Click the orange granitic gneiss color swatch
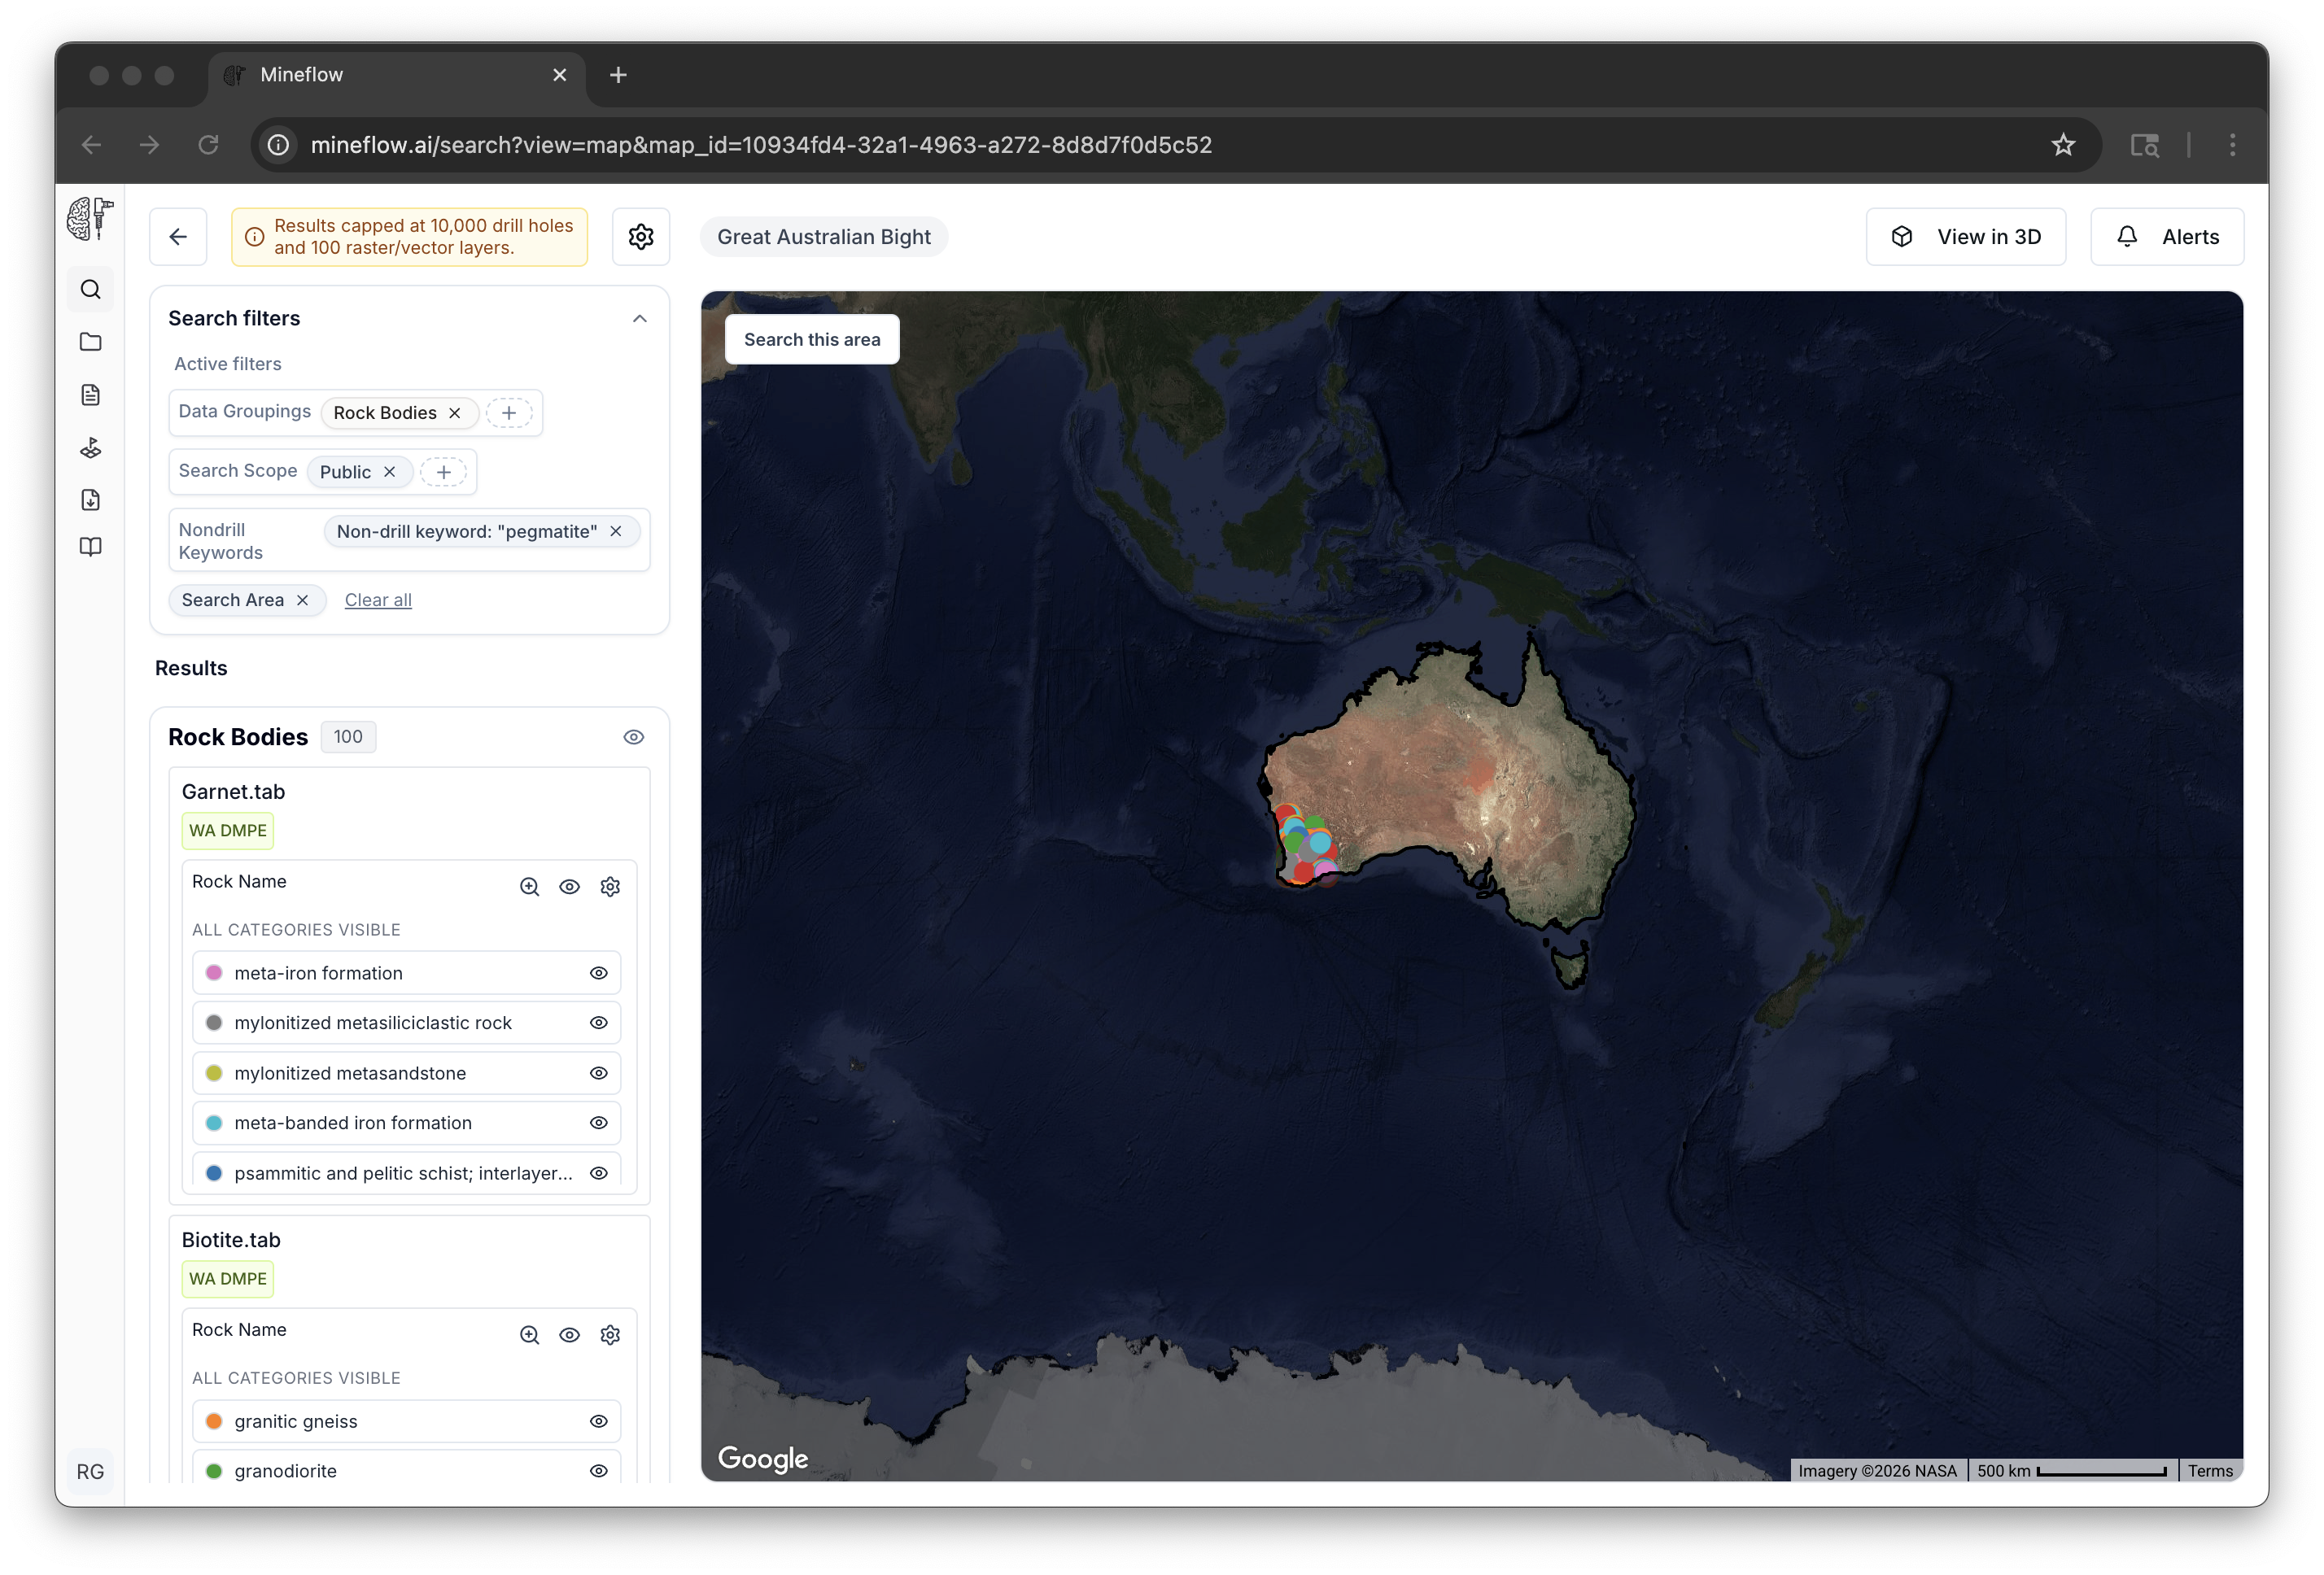Image resolution: width=2324 pixels, height=1575 pixels. [214, 1421]
